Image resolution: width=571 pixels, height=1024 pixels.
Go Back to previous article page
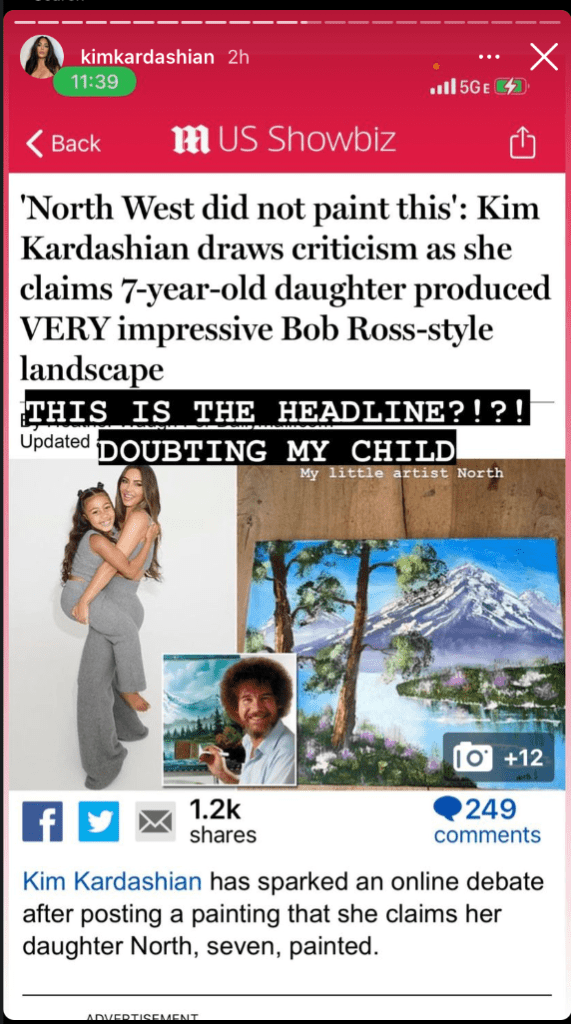[x=63, y=143]
